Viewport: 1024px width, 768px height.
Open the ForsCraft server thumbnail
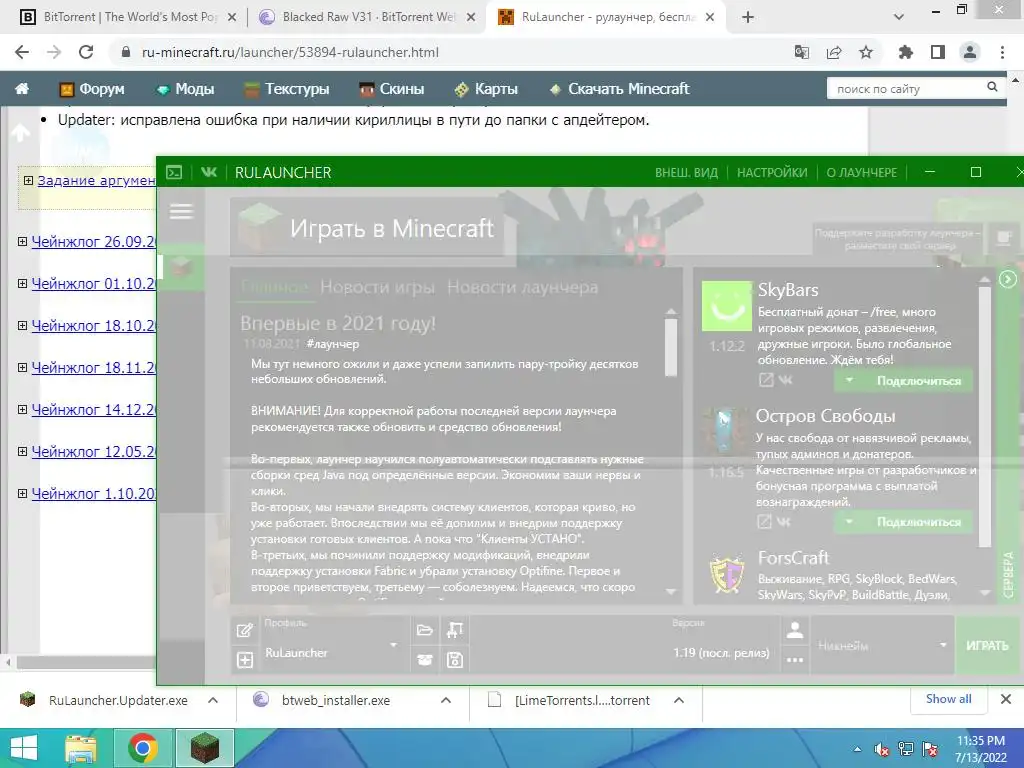727,575
